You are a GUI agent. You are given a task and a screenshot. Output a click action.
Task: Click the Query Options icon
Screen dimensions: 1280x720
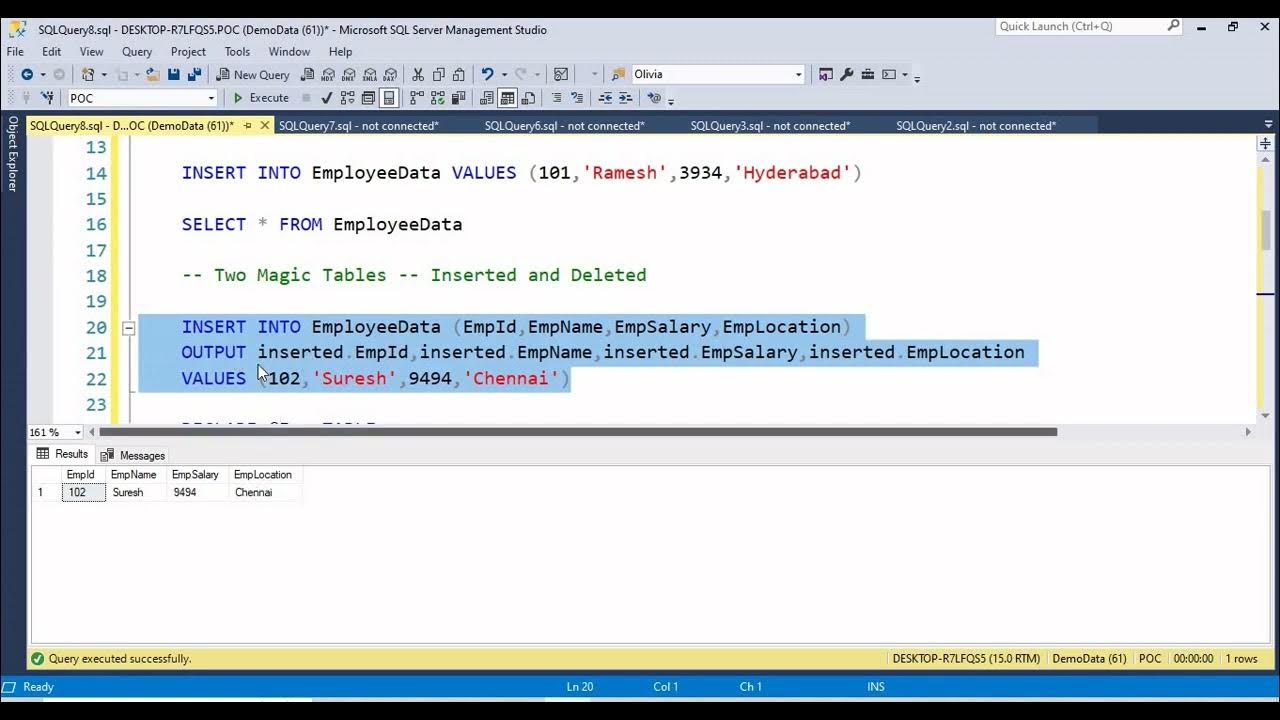click(x=368, y=98)
